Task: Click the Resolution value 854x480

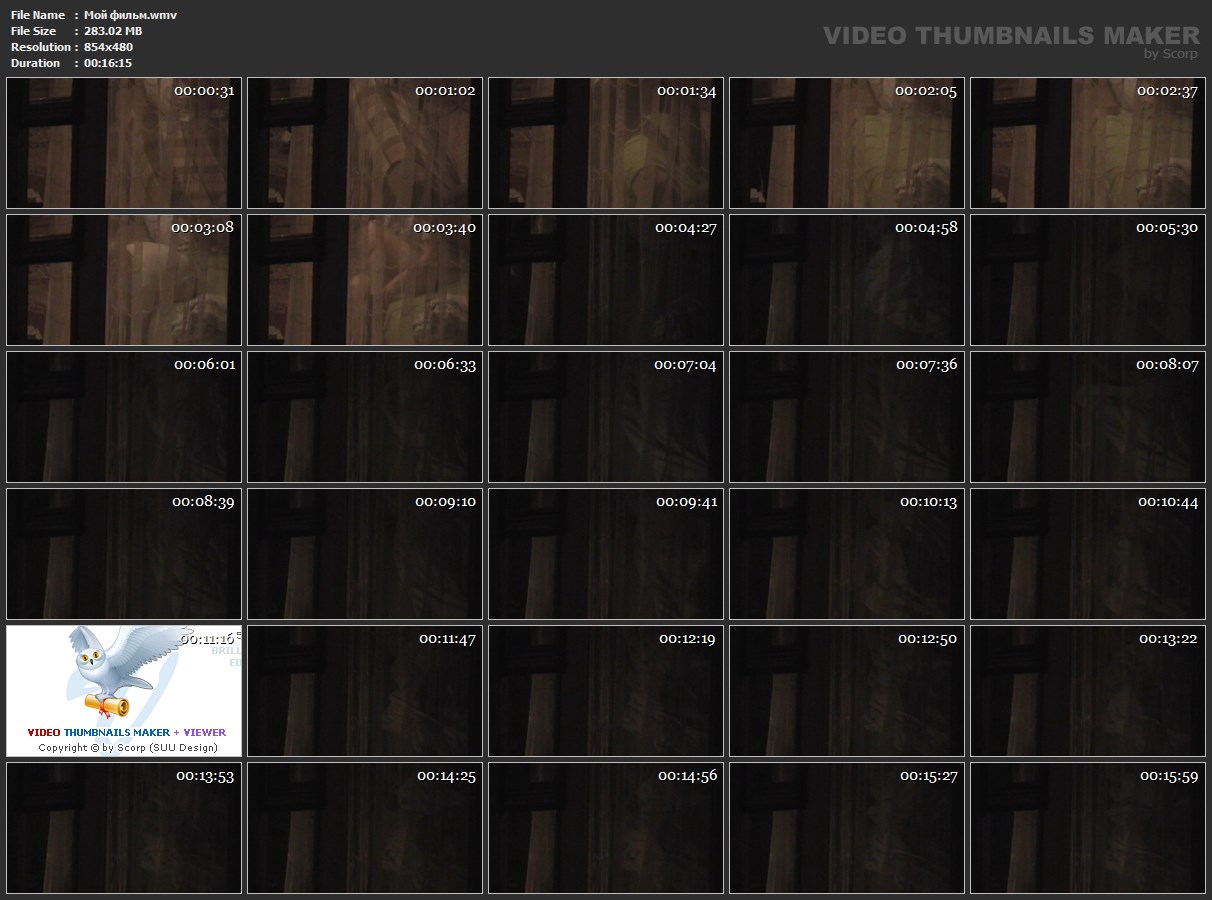Action: point(108,47)
